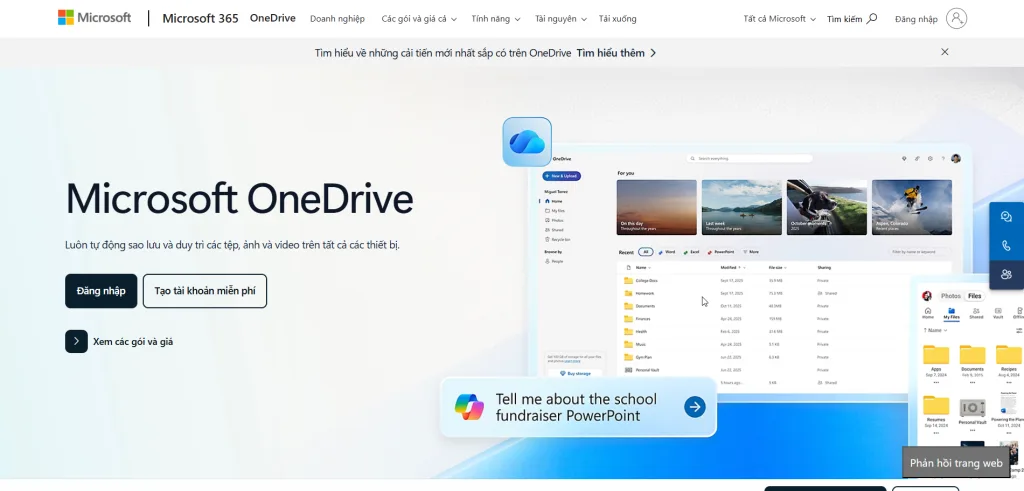Go to the OneDrive nav item

(272, 18)
